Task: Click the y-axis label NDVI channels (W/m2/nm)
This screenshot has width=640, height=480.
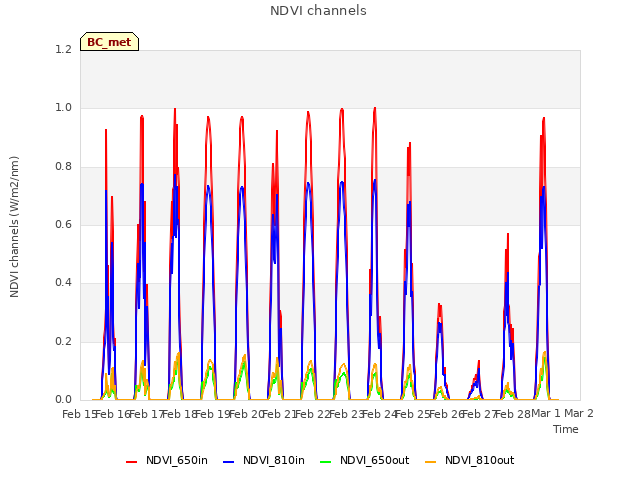Action: (x=14, y=227)
